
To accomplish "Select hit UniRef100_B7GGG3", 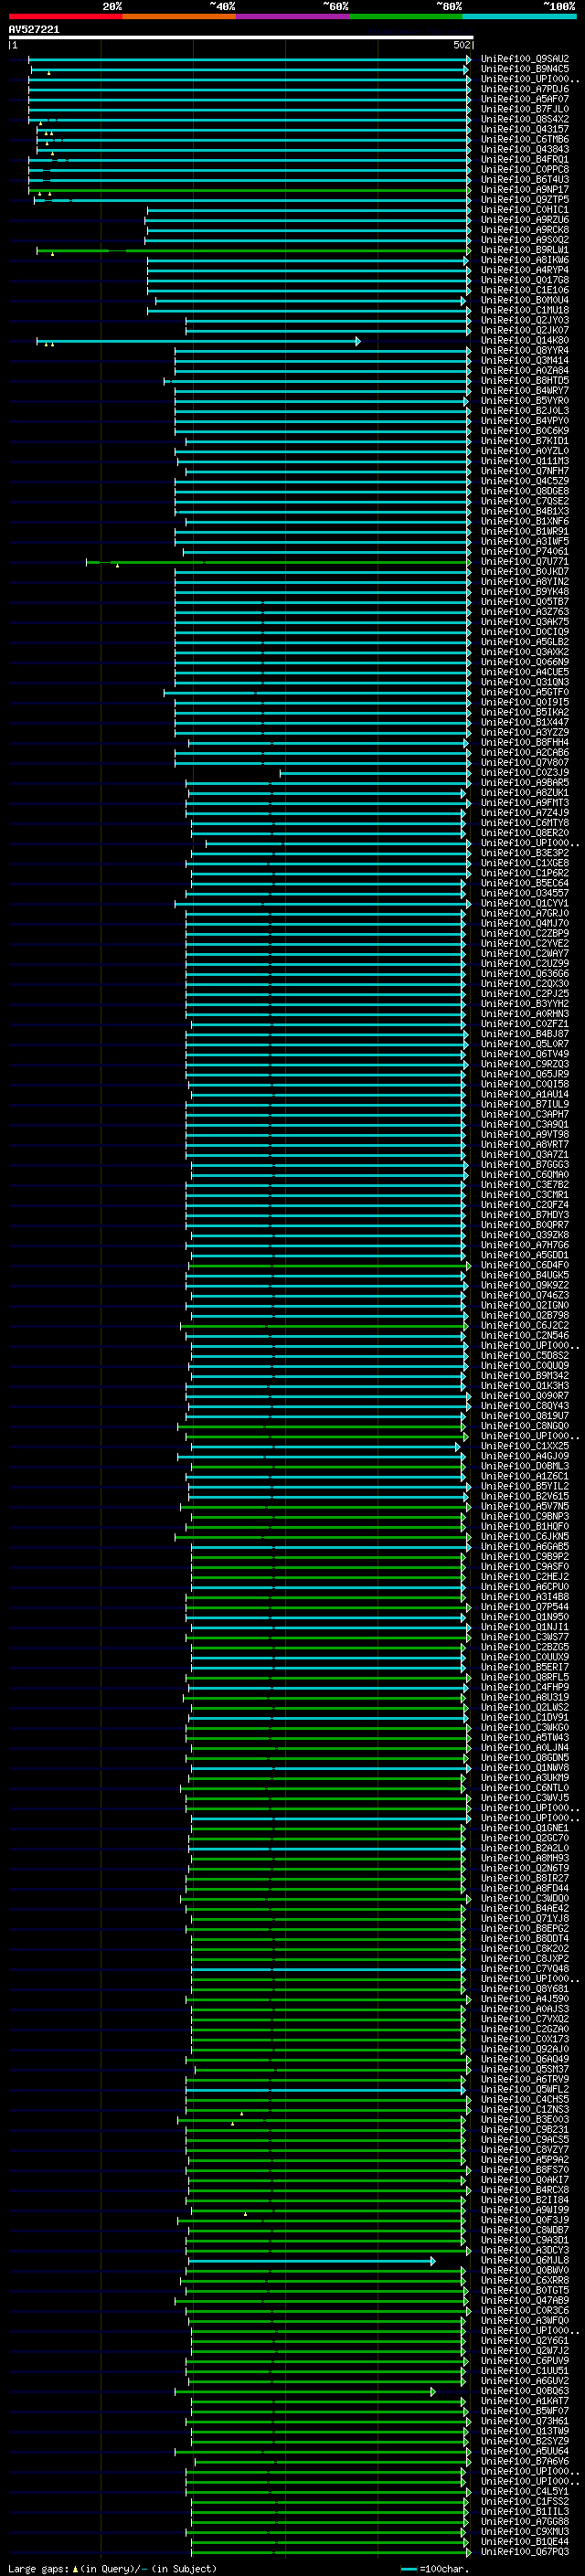I will tap(525, 1165).
